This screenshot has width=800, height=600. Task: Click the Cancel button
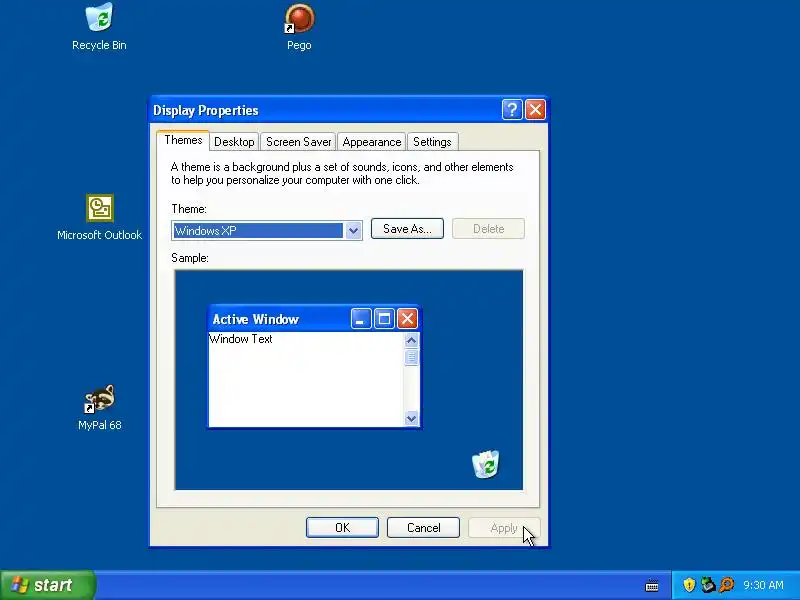[x=423, y=528]
